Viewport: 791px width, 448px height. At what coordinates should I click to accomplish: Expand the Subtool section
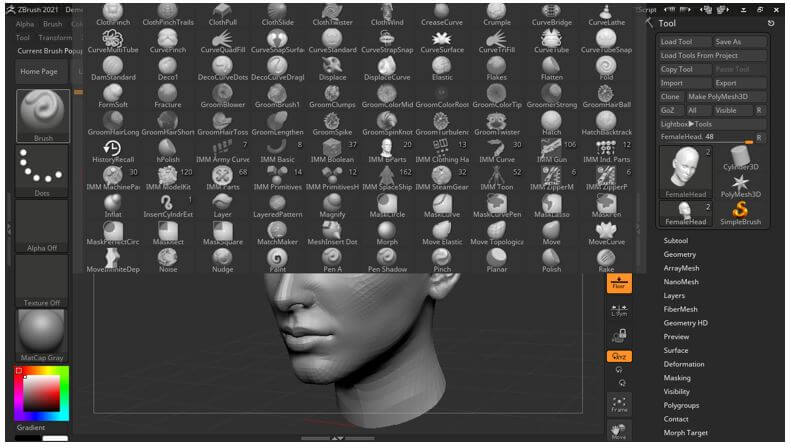point(675,241)
